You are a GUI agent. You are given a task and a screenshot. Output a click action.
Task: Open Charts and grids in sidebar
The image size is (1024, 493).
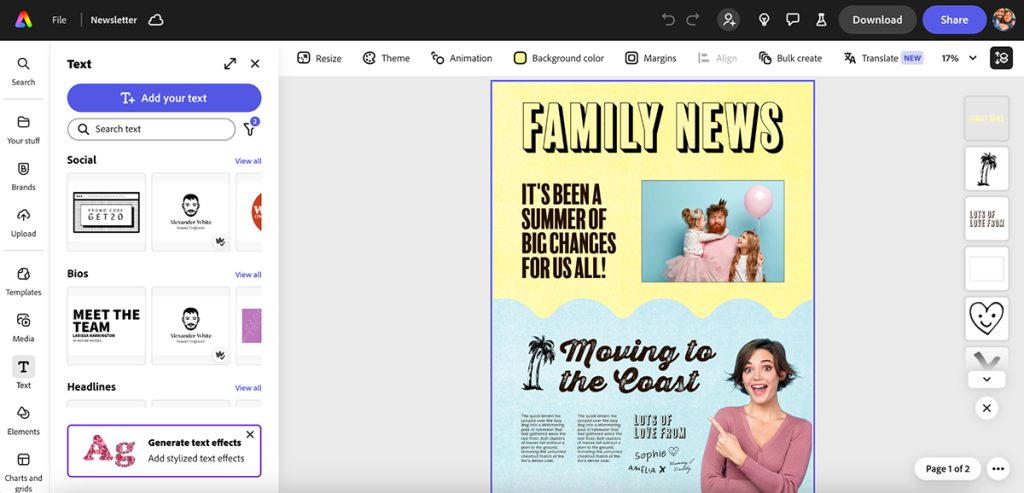pos(24,471)
